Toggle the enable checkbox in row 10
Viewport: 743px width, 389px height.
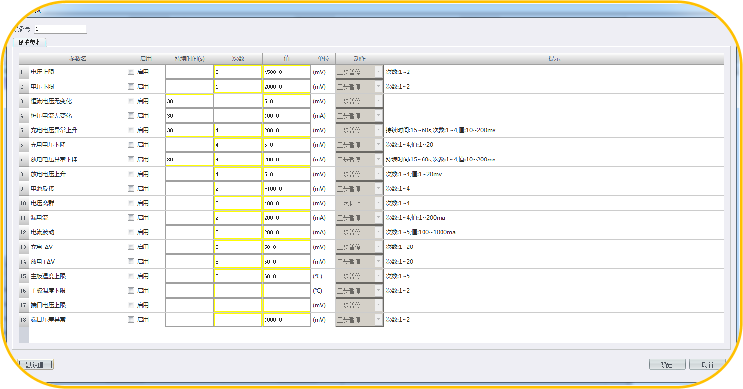(131, 203)
